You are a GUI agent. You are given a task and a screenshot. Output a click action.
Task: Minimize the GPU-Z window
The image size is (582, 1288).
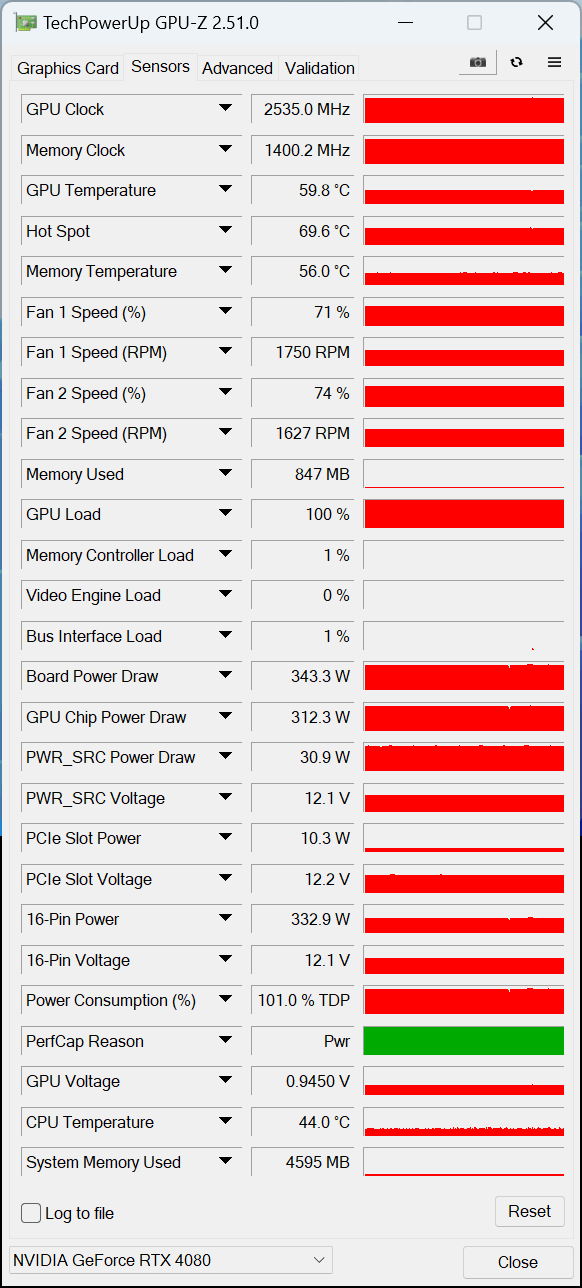(x=404, y=22)
